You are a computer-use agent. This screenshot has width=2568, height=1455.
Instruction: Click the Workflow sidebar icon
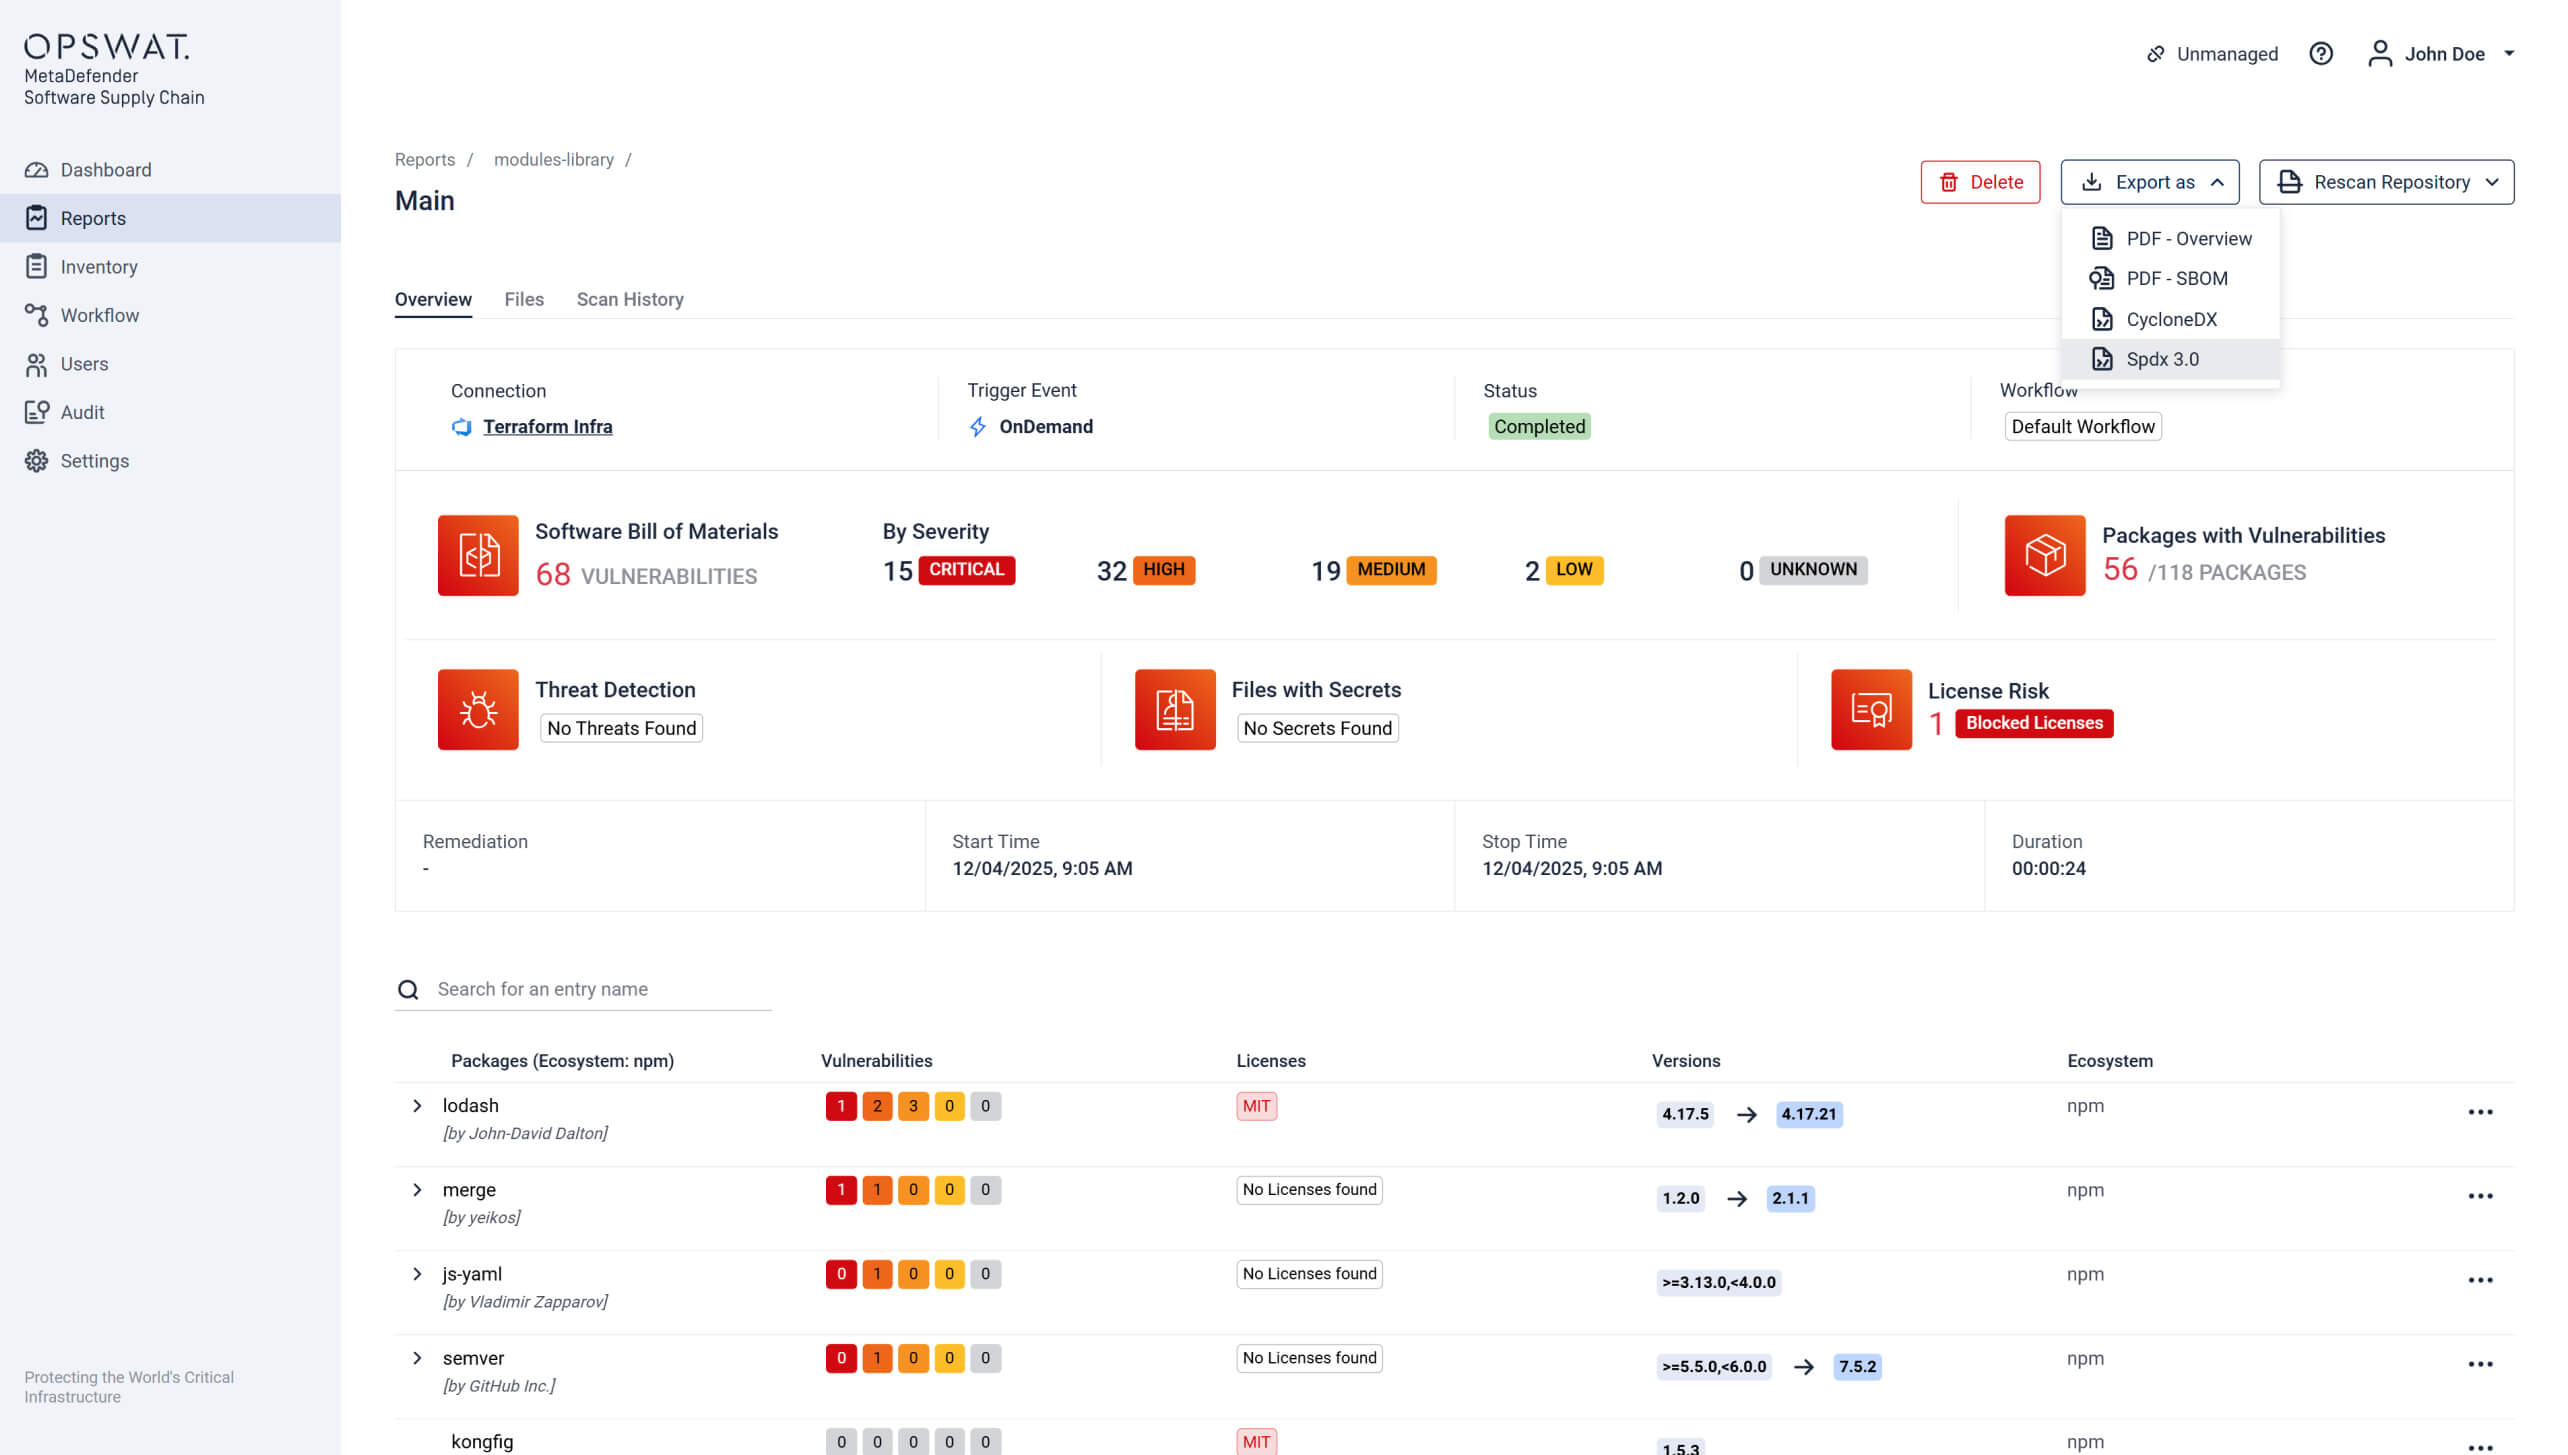point(36,315)
